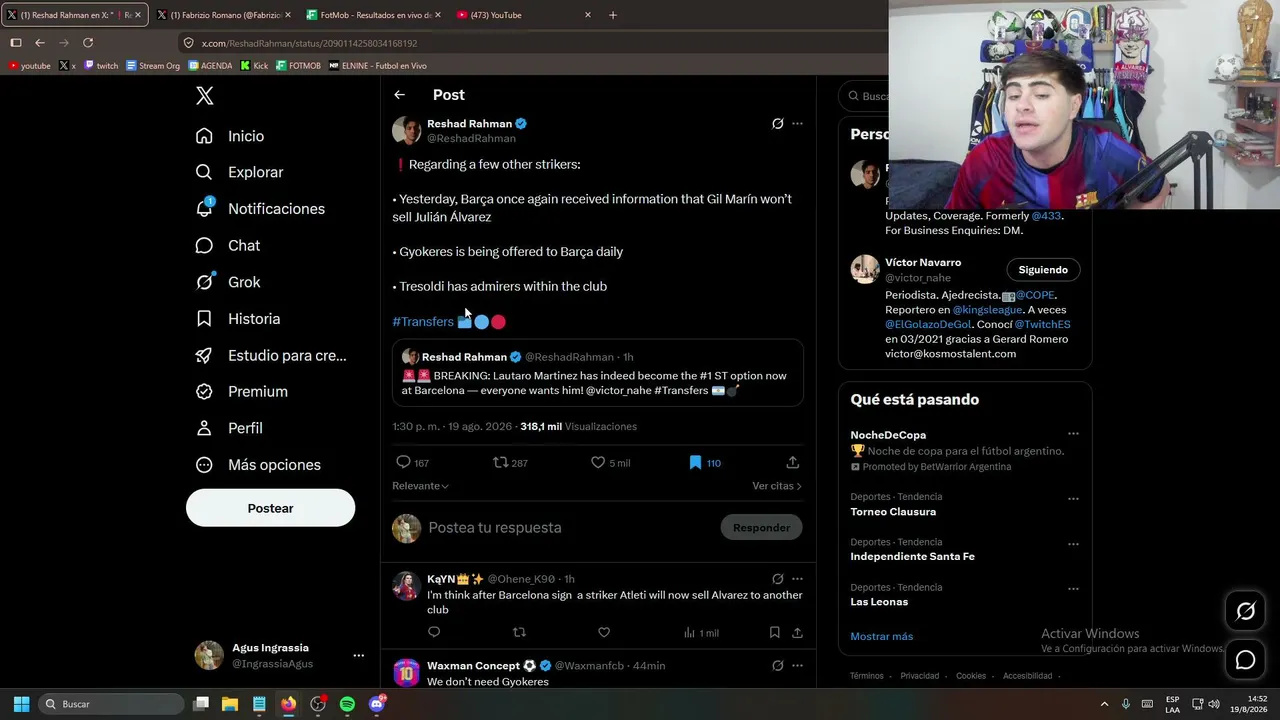Open Estudio para creadores in sidebar
Image resolution: width=1280 pixels, height=720 pixels.
click(x=271, y=355)
